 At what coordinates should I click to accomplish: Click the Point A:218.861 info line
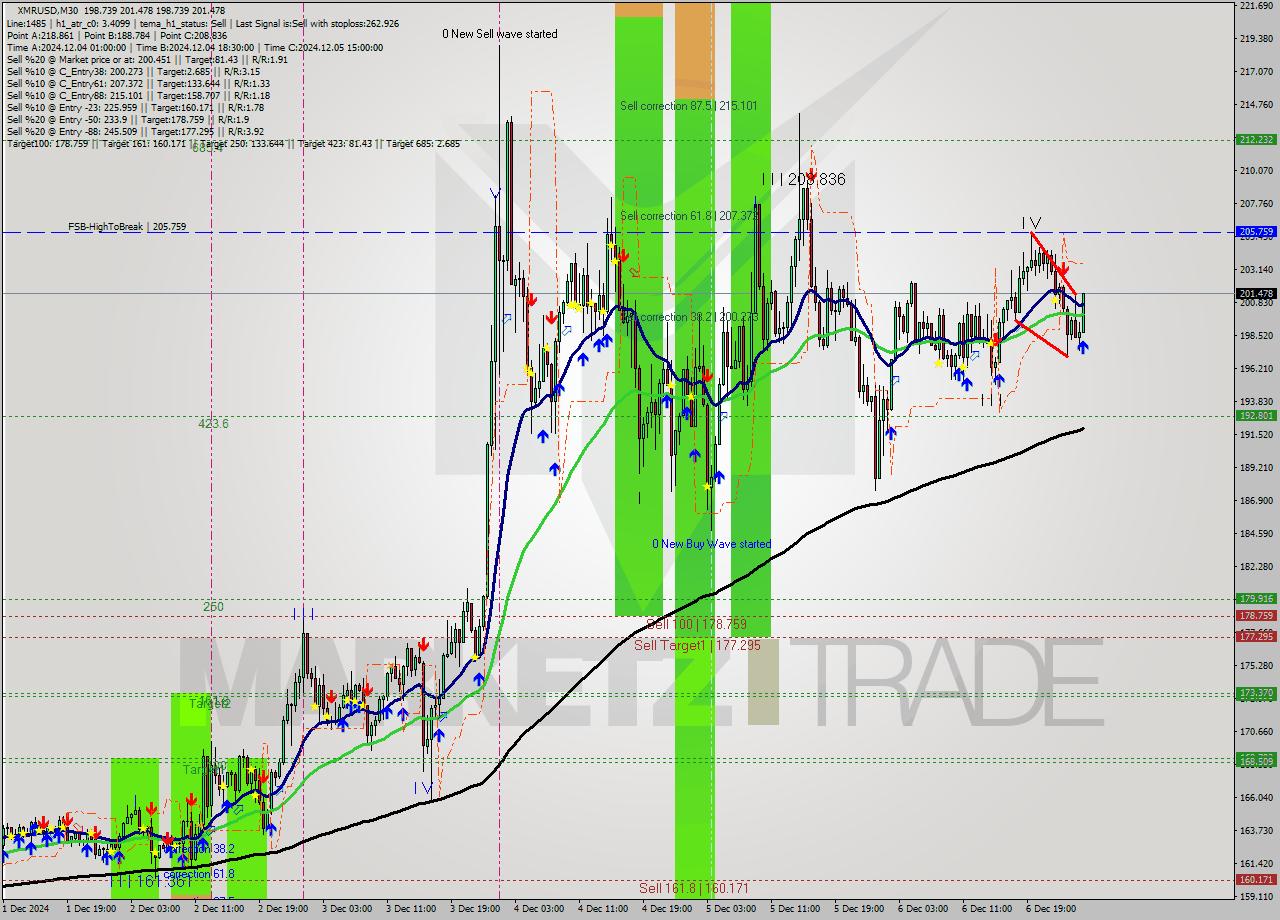click(x=117, y=35)
